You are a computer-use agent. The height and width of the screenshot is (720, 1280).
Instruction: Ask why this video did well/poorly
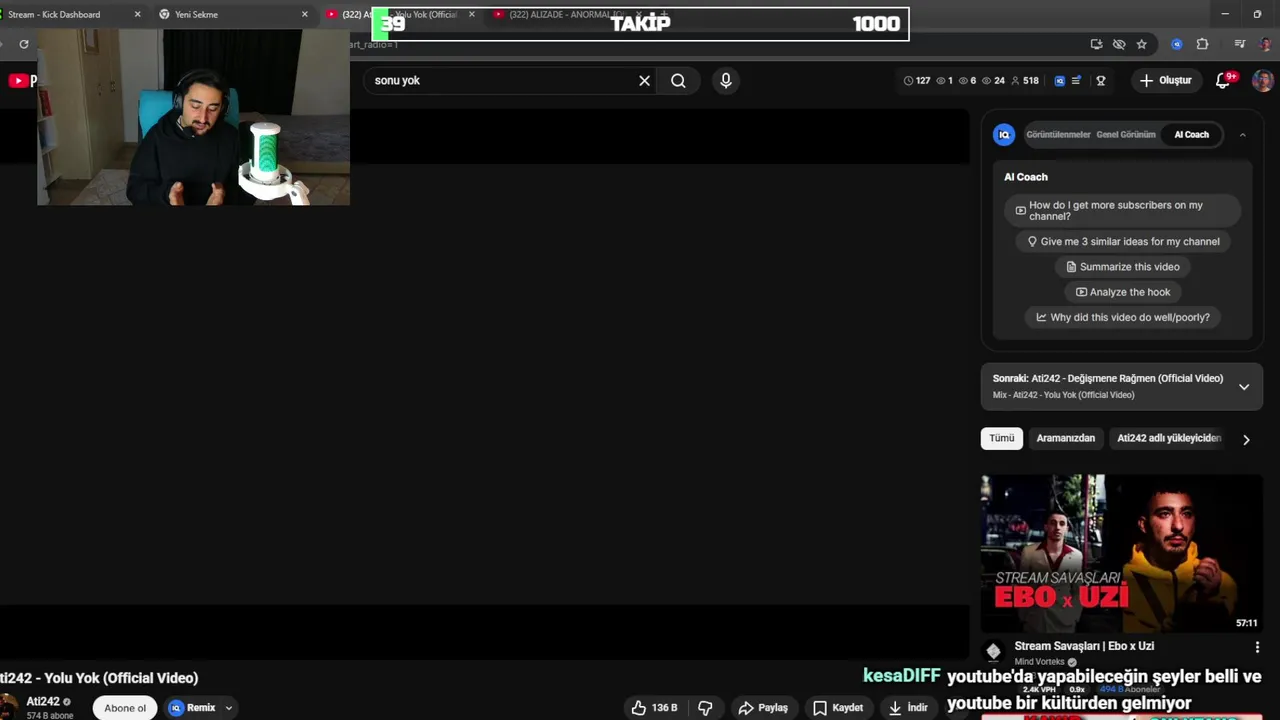tap(1122, 317)
